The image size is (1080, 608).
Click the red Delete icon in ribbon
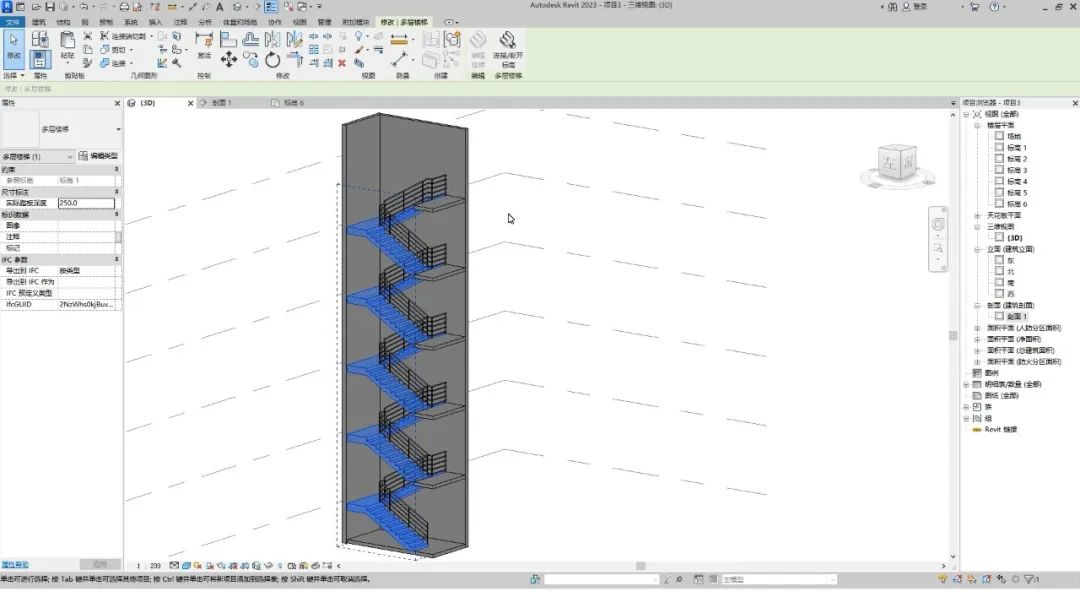[x=342, y=62]
